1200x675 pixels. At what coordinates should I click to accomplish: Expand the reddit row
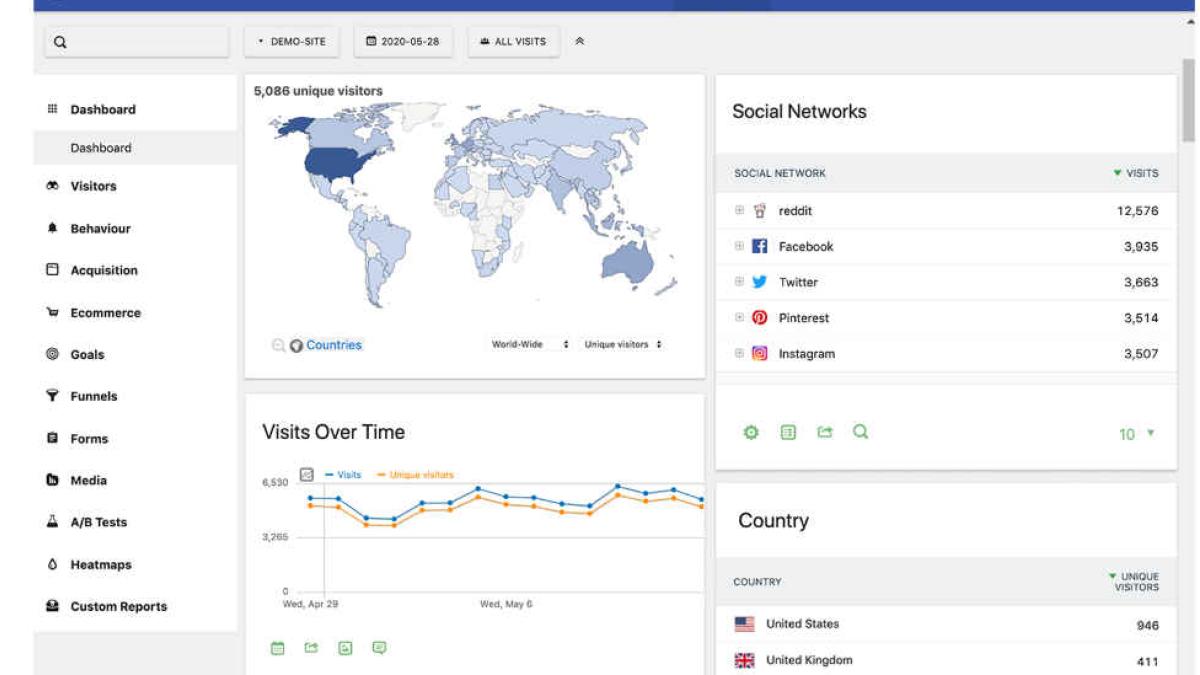(739, 211)
